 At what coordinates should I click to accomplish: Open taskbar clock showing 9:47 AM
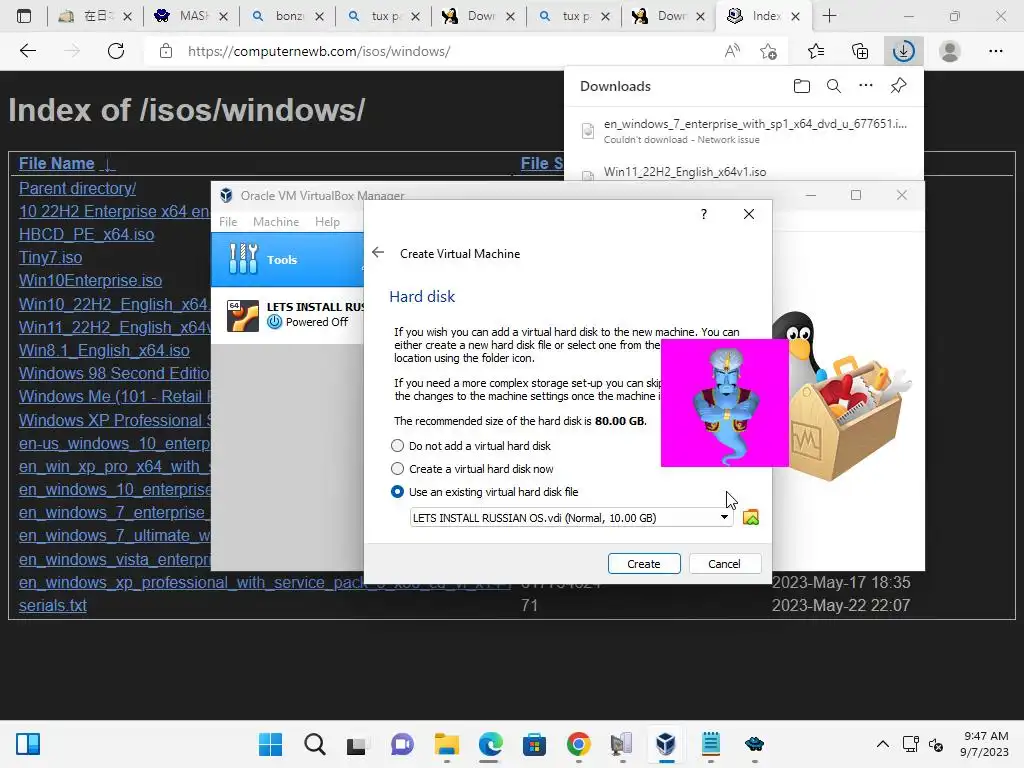click(985, 744)
